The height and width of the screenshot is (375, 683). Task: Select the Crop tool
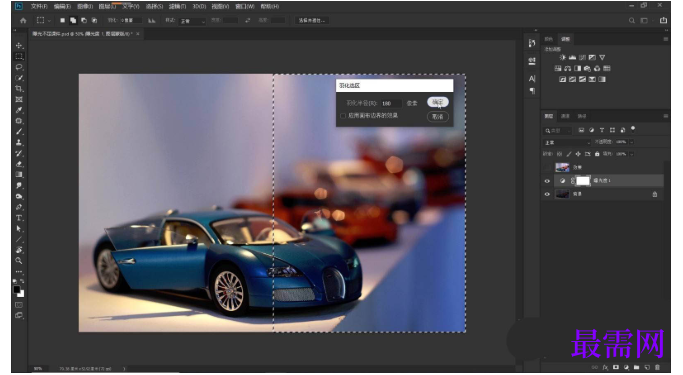19,89
